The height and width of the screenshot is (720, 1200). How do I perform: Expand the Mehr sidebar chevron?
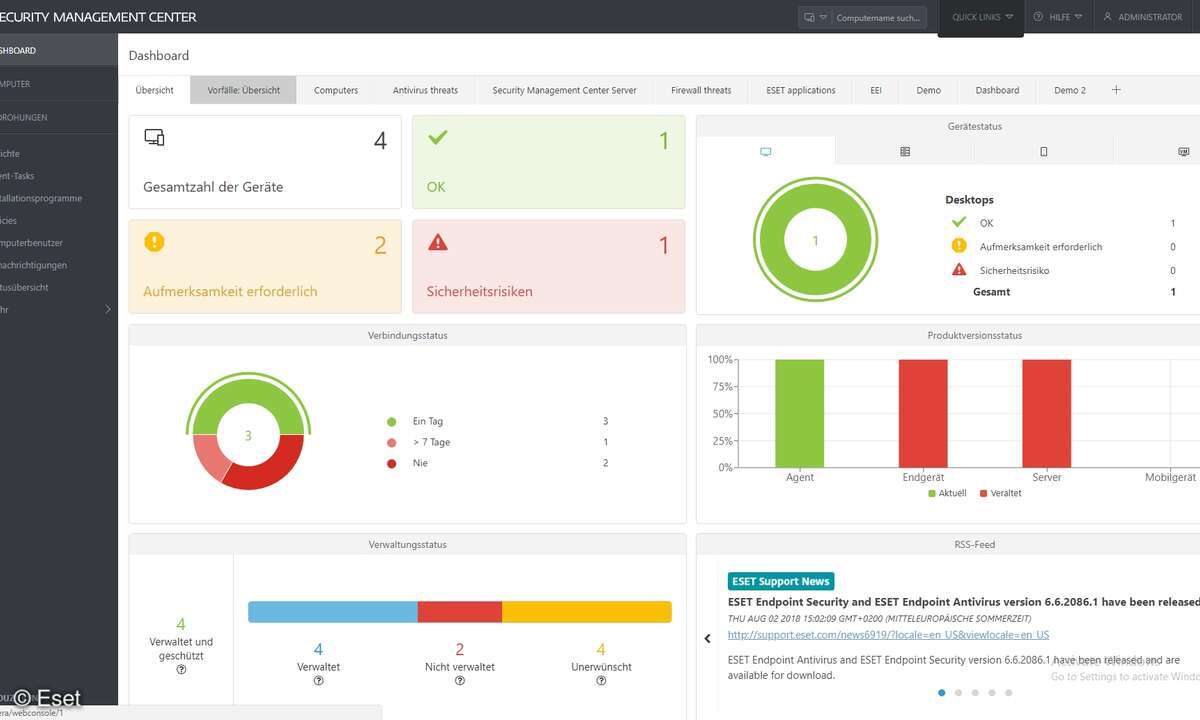click(108, 310)
